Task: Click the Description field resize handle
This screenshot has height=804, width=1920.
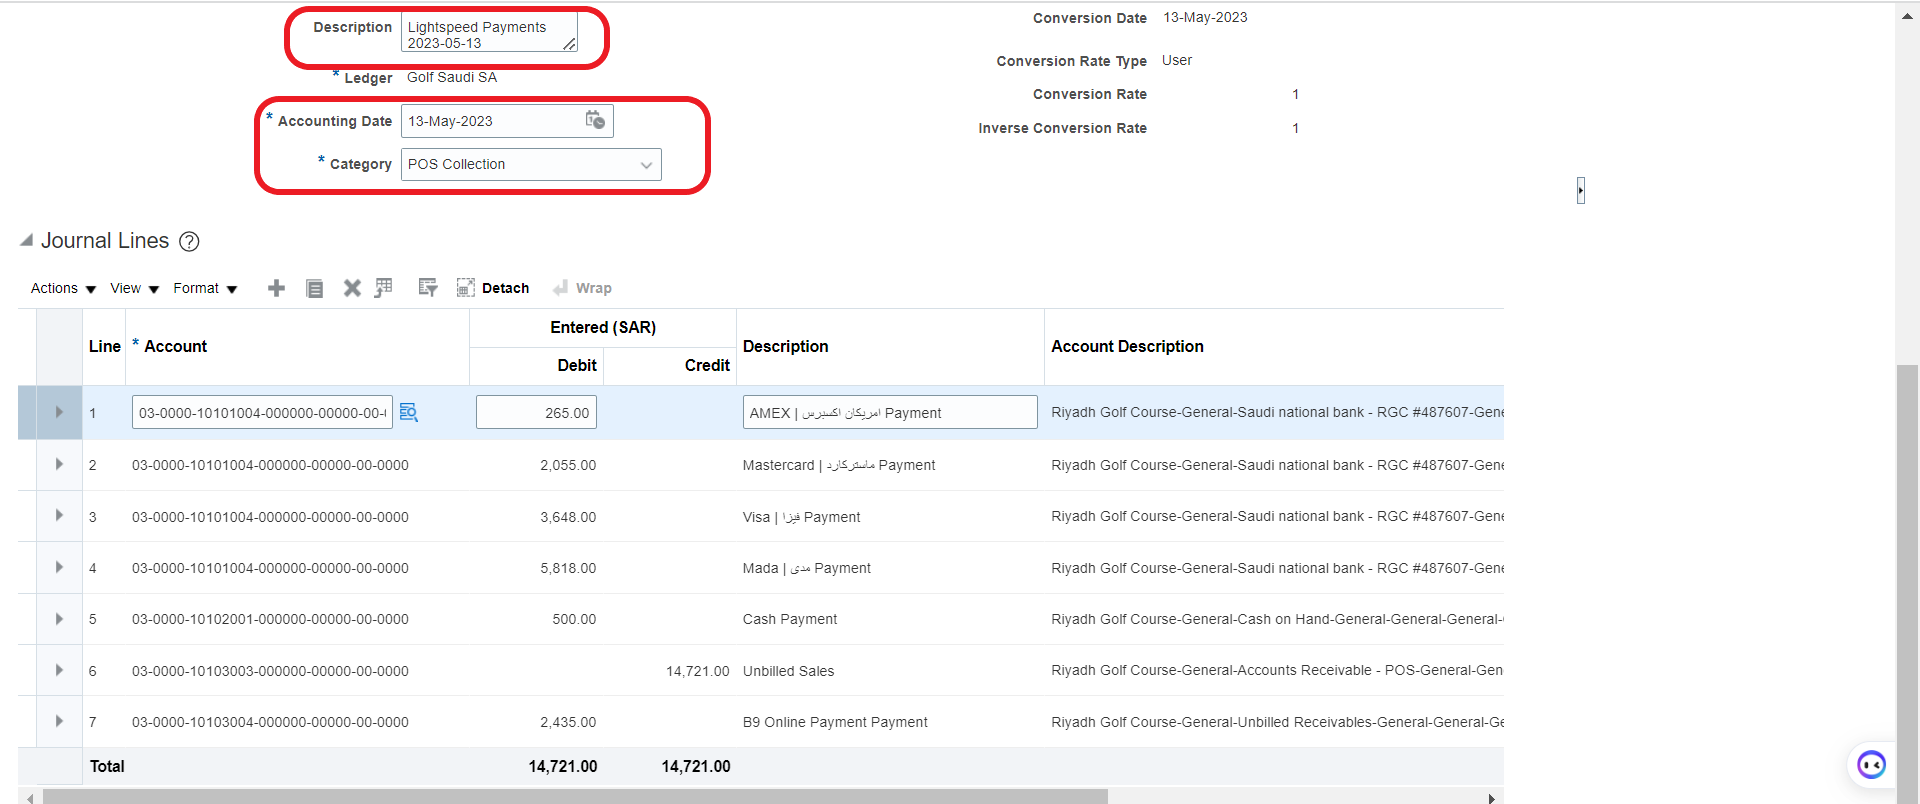Action: point(569,44)
